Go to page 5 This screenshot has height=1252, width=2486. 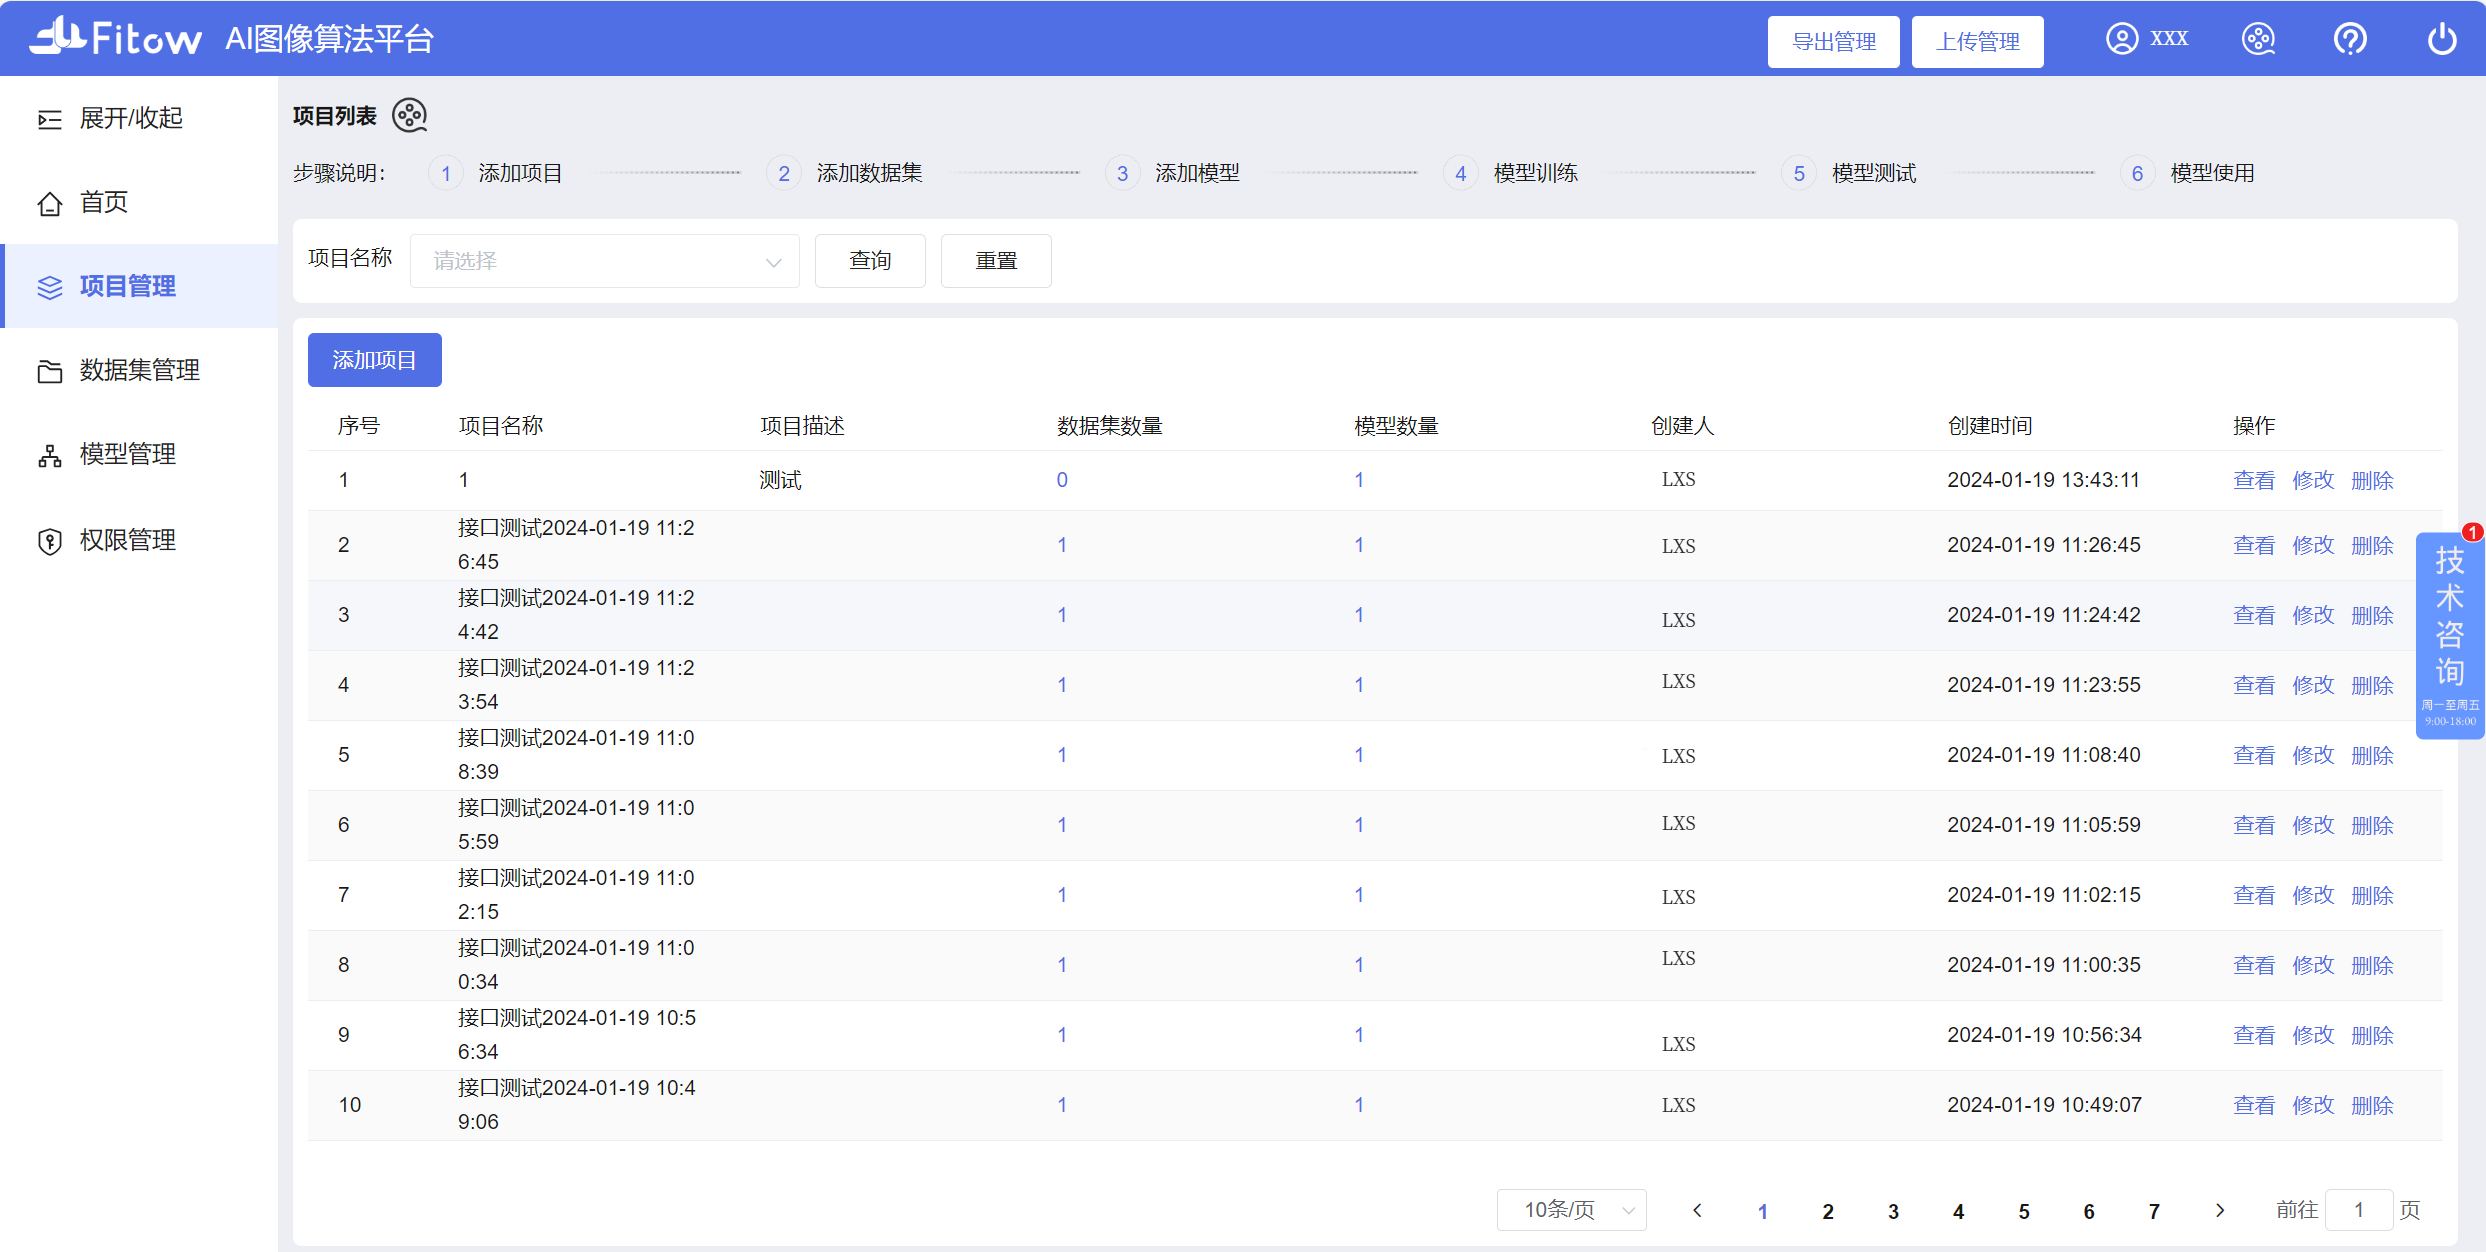(x=2024, y=1211)
